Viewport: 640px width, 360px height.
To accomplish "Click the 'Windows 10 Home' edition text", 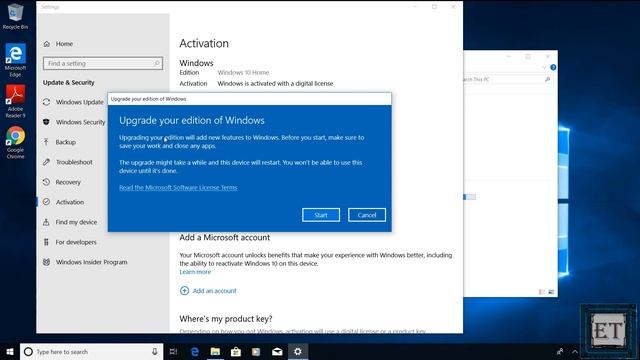I will [243, 73].
